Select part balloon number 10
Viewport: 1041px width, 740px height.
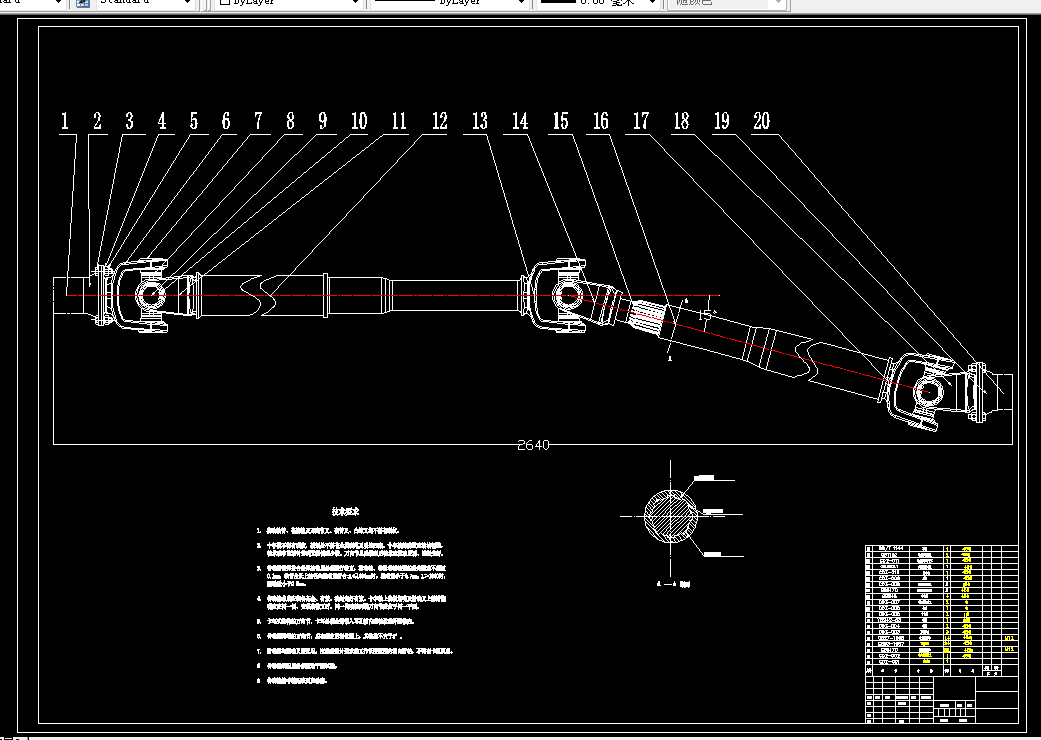(359, 121)
